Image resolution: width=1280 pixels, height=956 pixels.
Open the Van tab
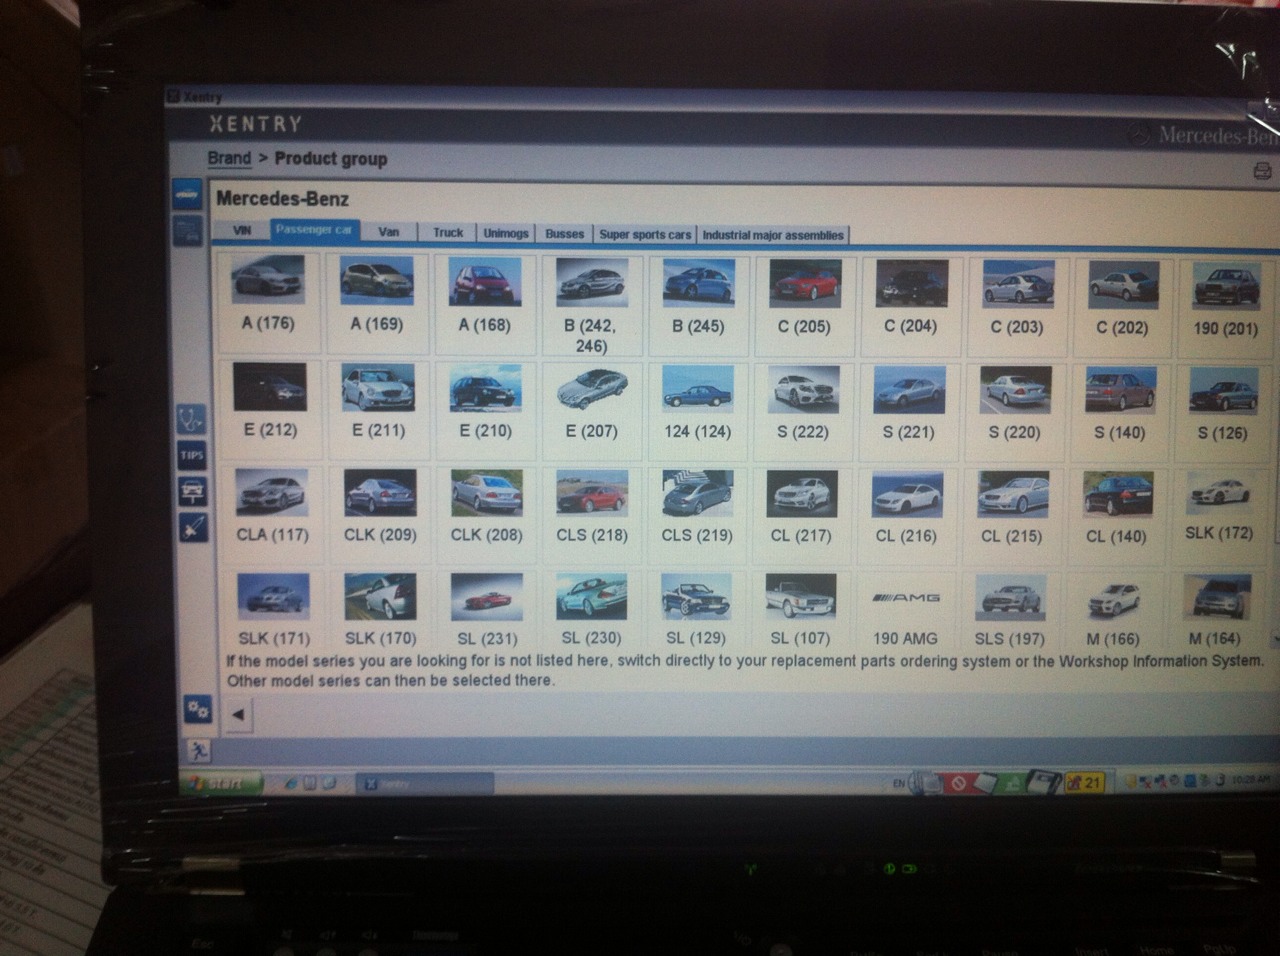389,232
